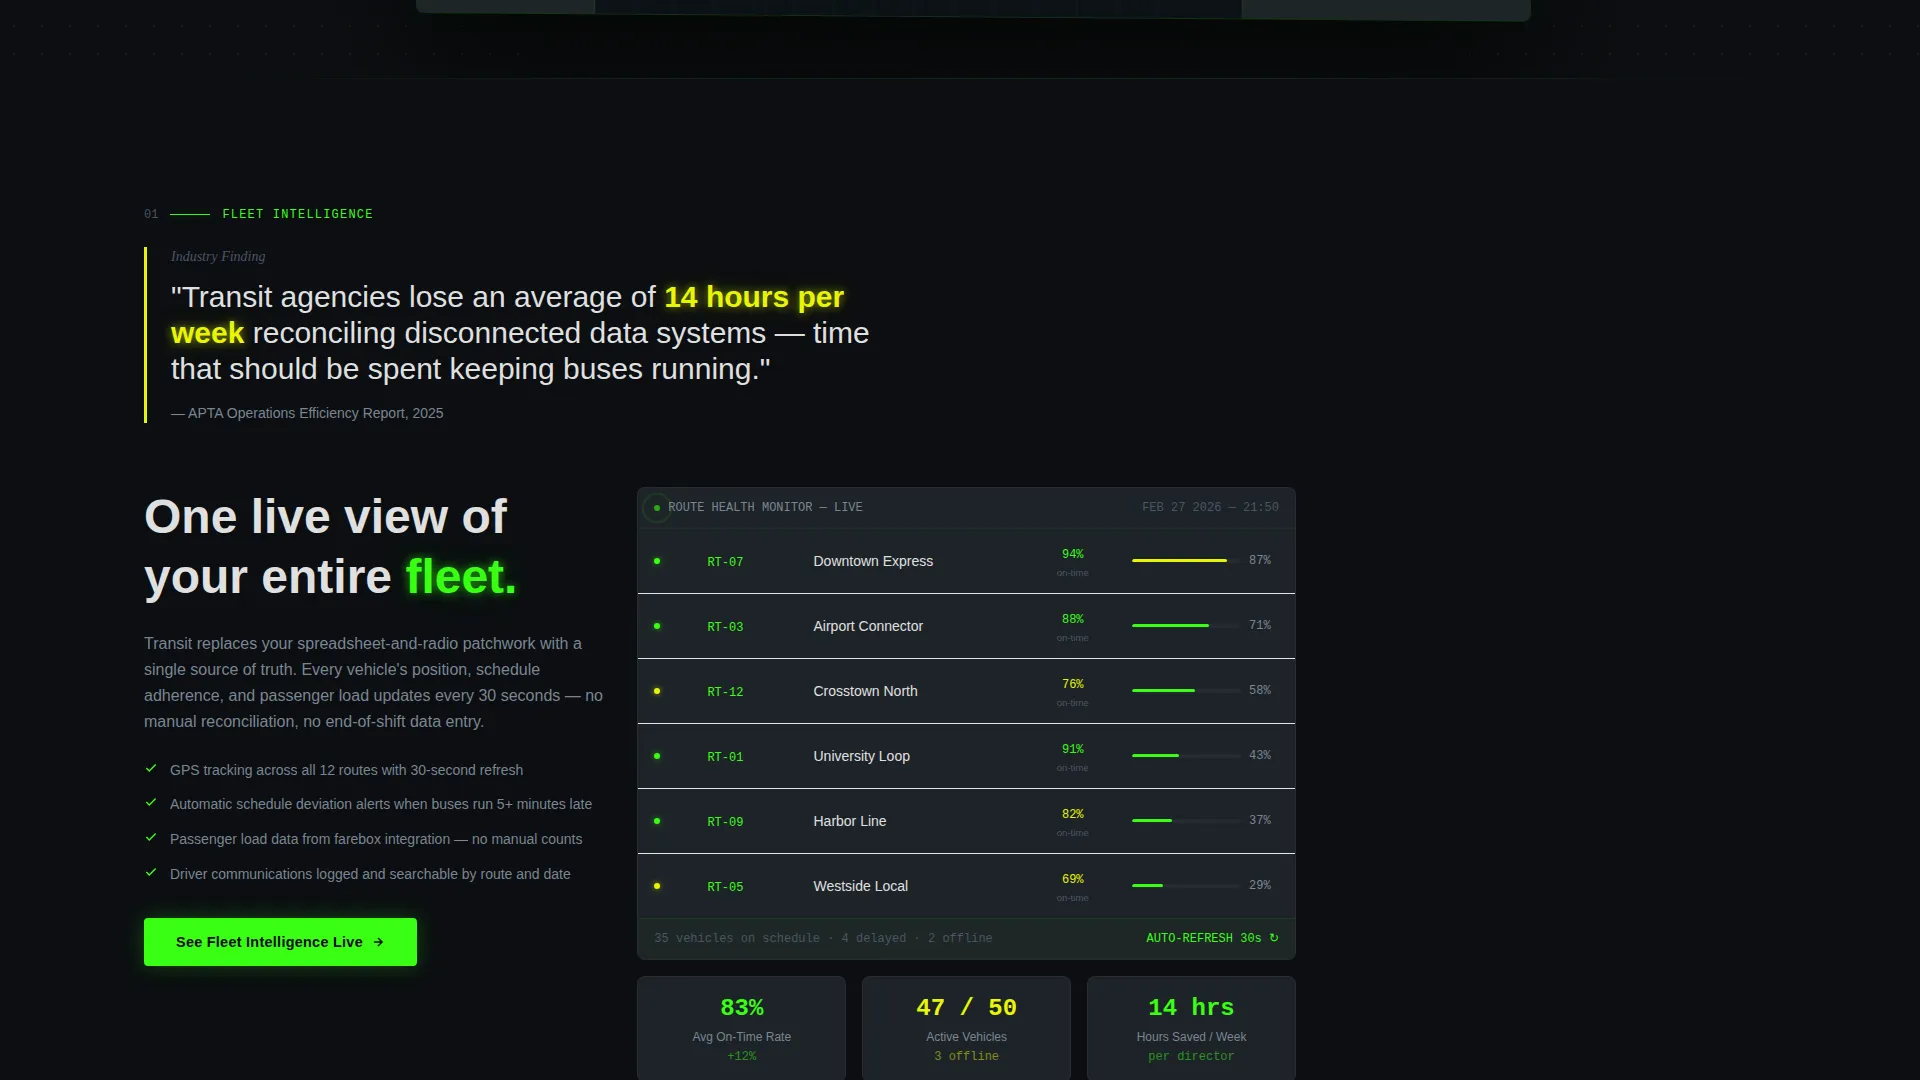The image size is (1920, 1080).
Task: Click the highlighted 14 hours per week text
Action: pyautogui.click(x=507, y=314)
